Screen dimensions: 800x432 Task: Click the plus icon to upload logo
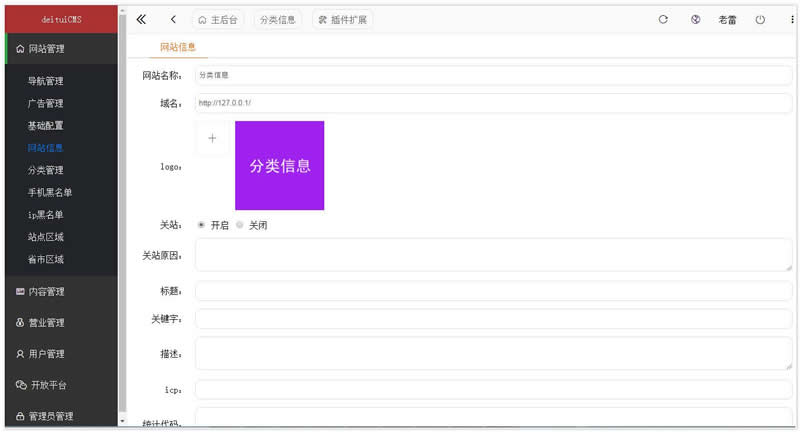pos(212,139)
